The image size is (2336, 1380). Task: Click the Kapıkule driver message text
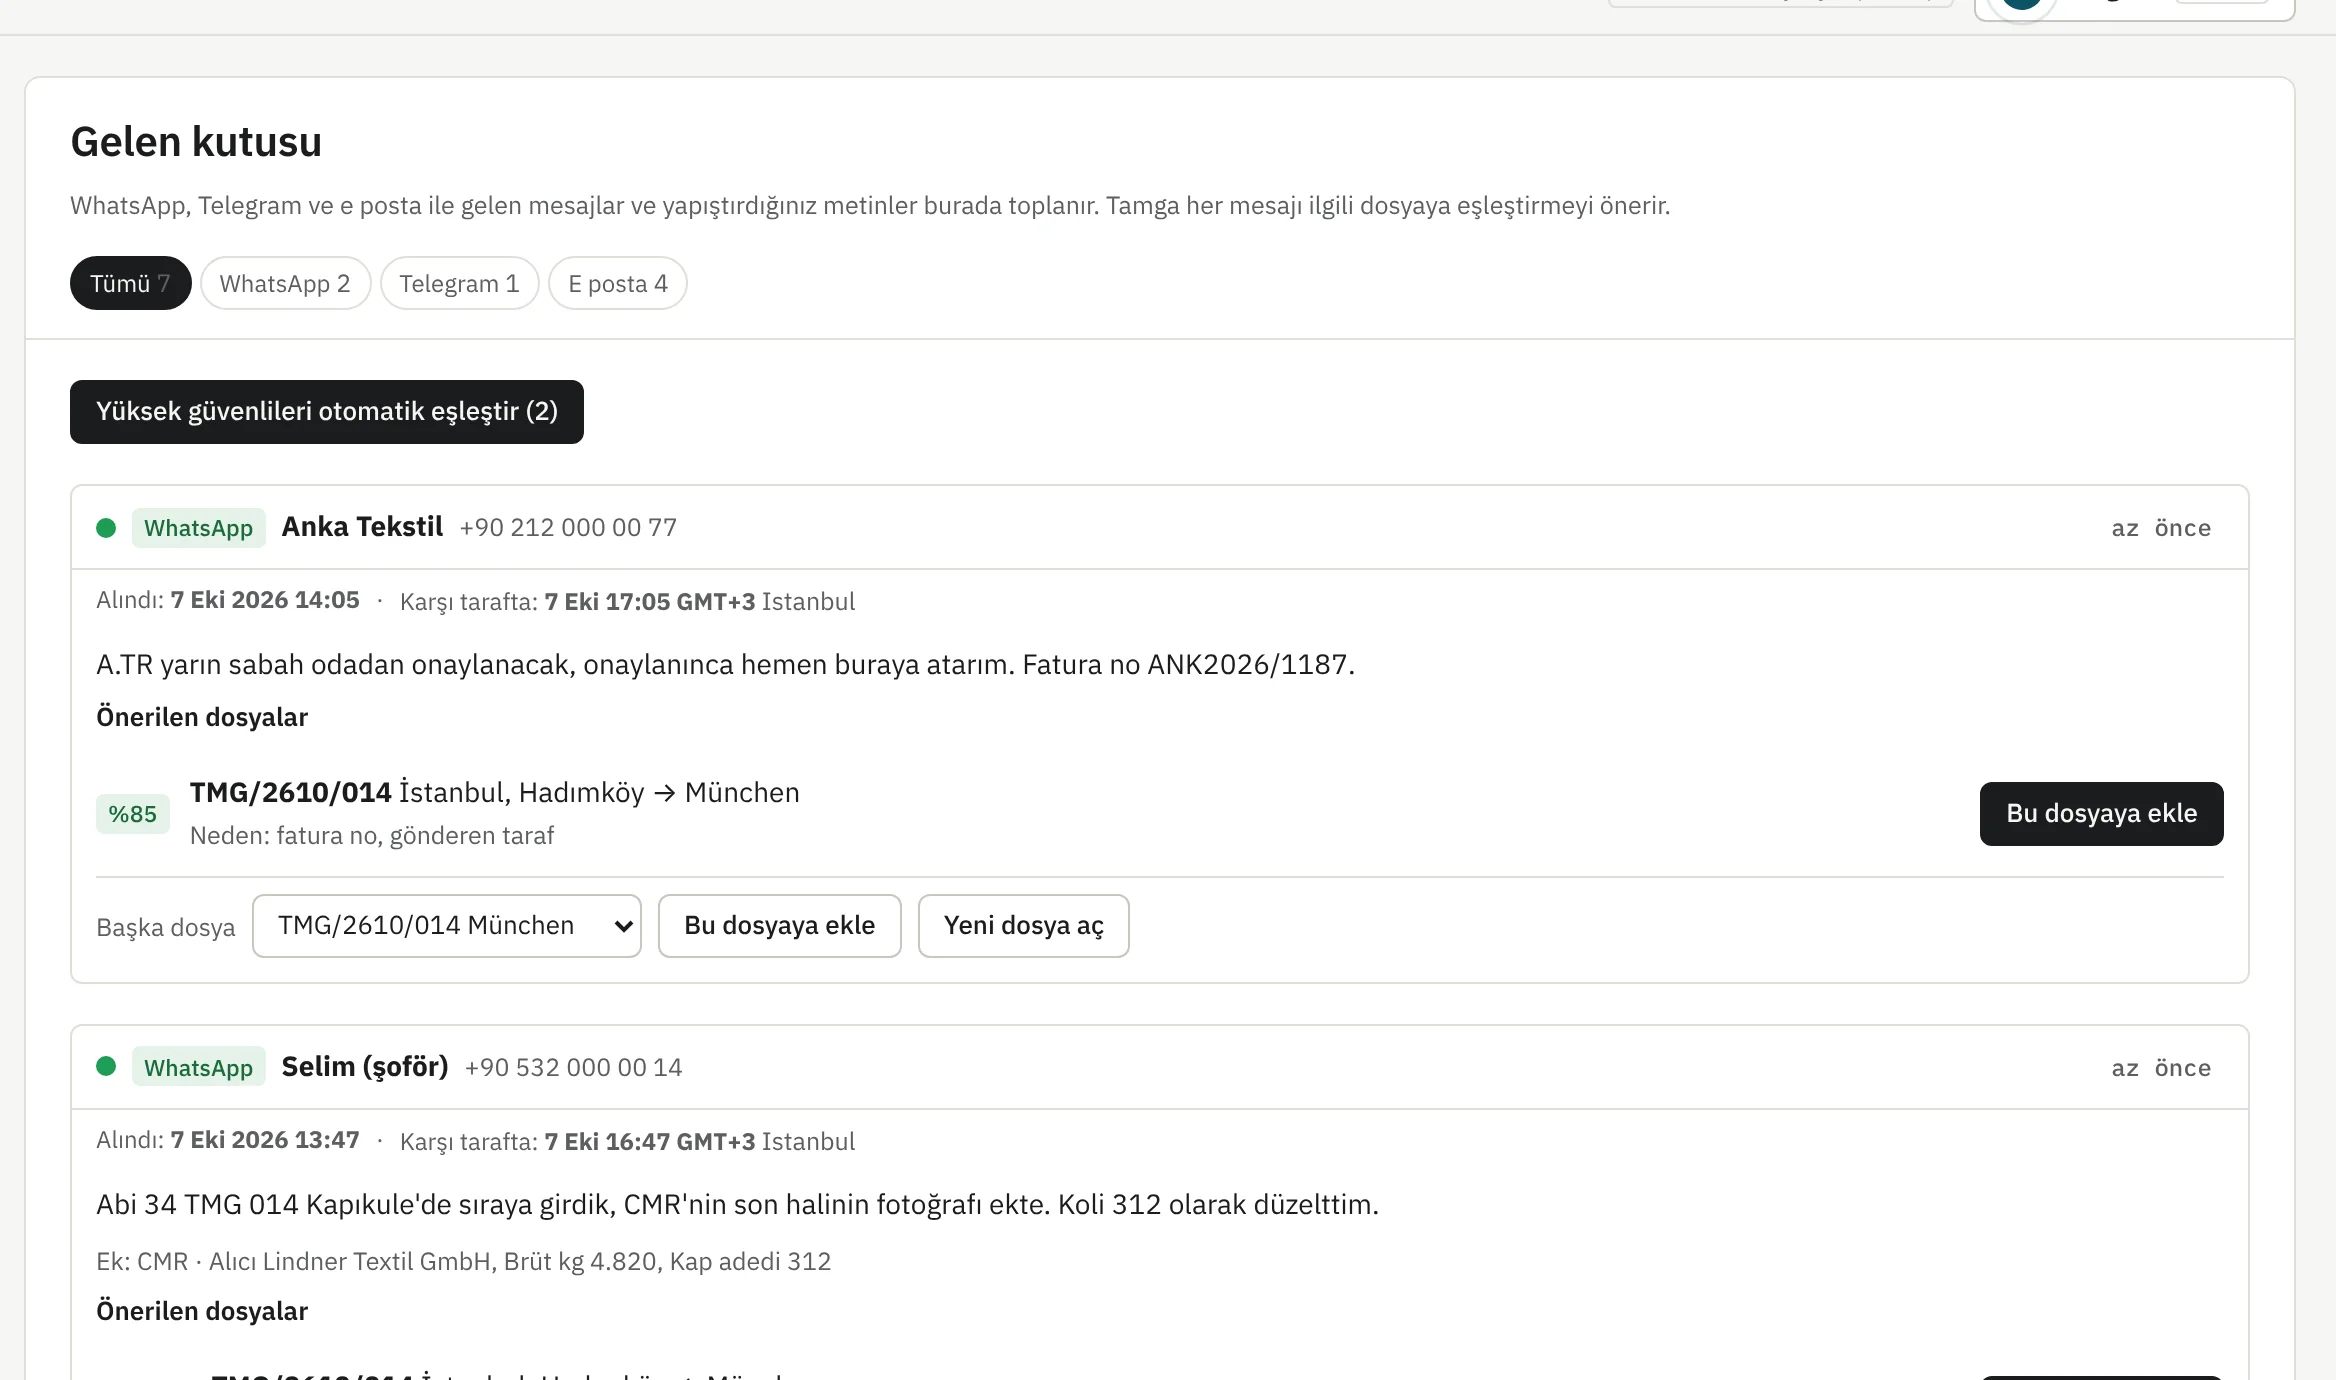click(737, 1205)
